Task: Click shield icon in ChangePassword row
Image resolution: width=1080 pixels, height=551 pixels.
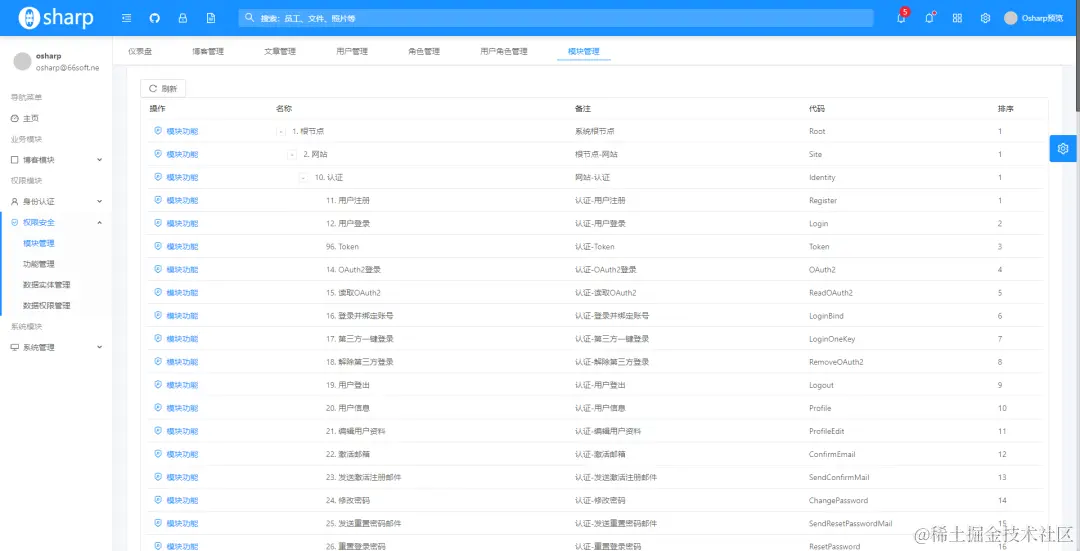Action: [x=158, y=500]
